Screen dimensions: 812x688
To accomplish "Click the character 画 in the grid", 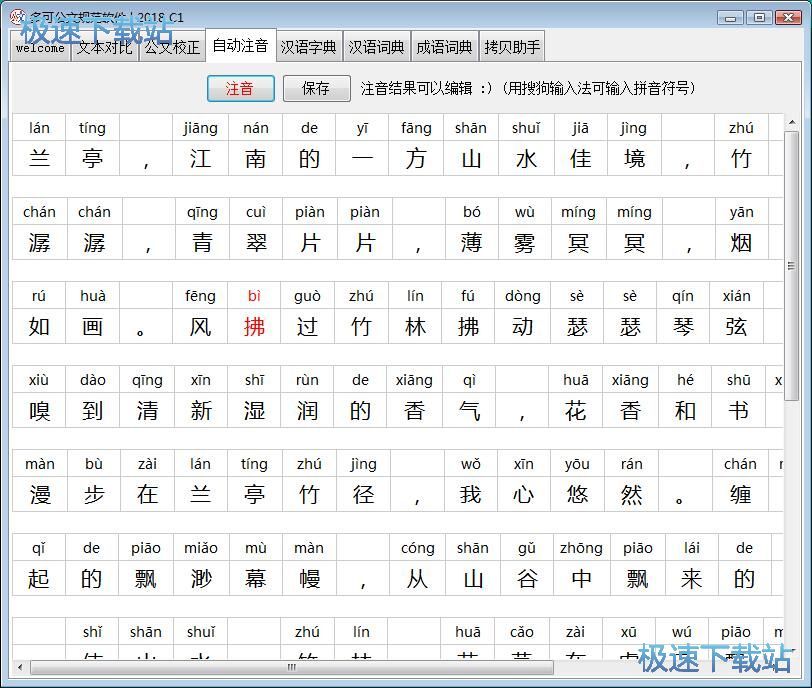I will [93, 326].
